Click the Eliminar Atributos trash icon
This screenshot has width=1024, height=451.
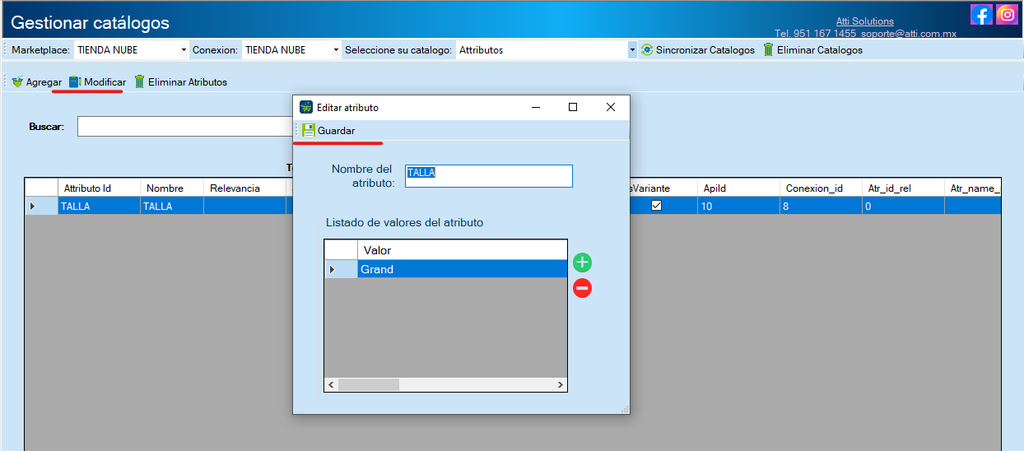[139, 82]
